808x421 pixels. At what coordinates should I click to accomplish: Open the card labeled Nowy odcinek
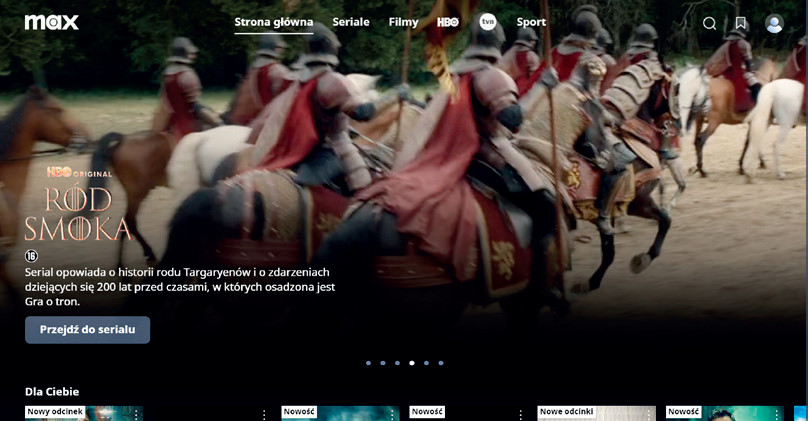(83, 413)
